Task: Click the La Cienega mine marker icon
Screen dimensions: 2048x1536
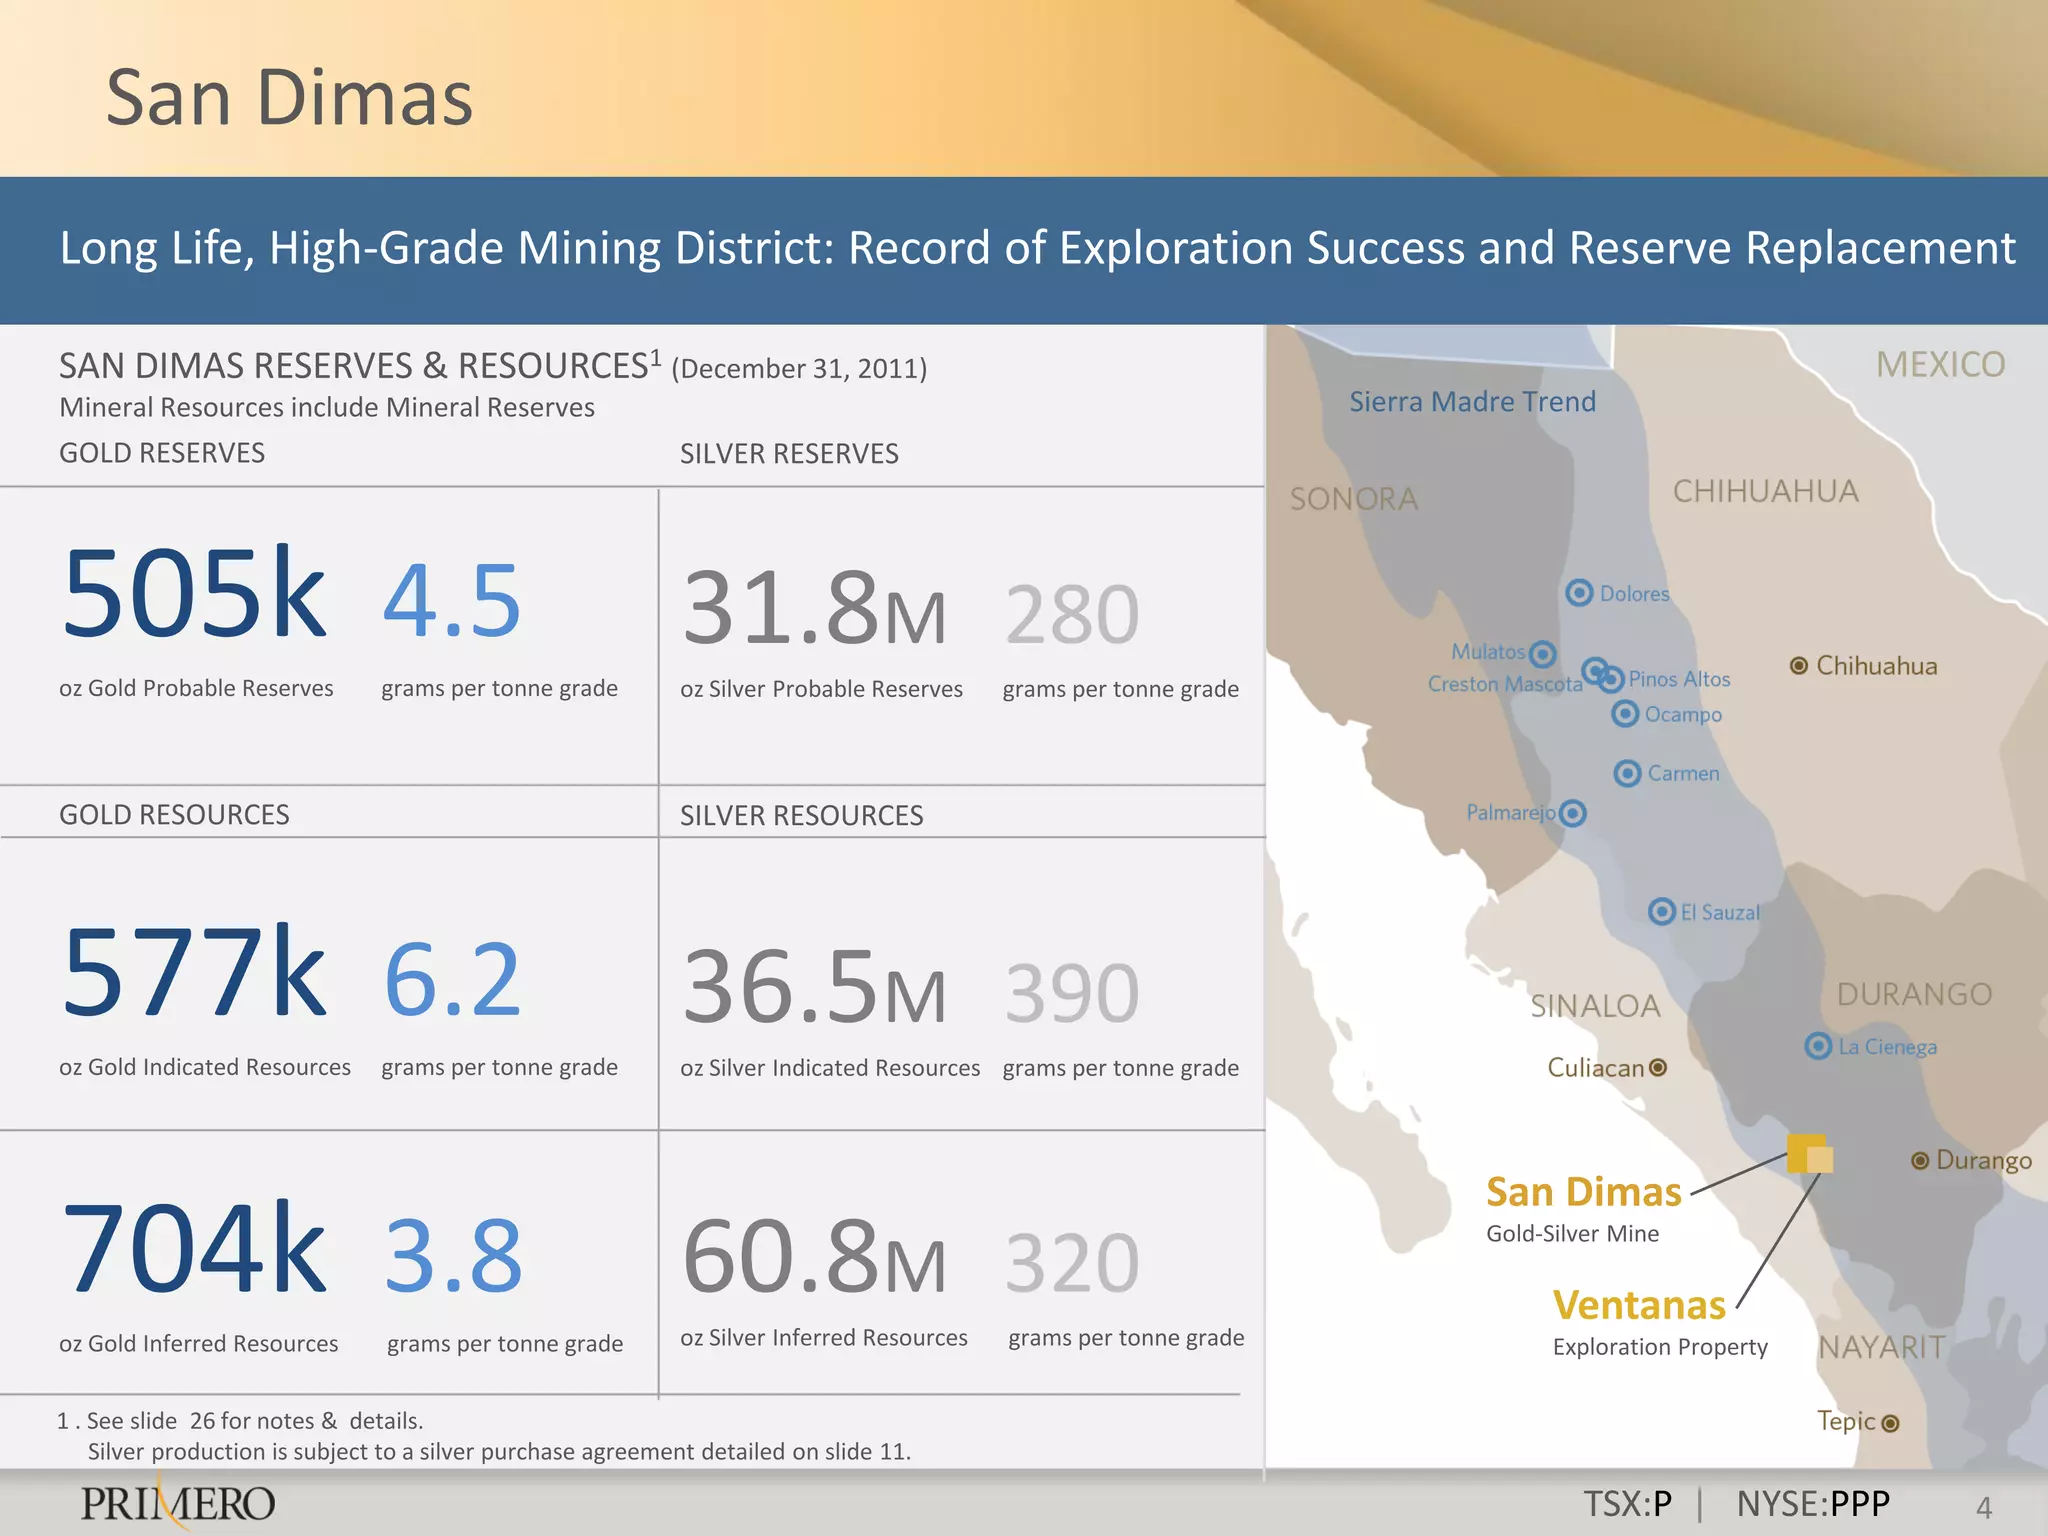Action: pos(1818,1046)
